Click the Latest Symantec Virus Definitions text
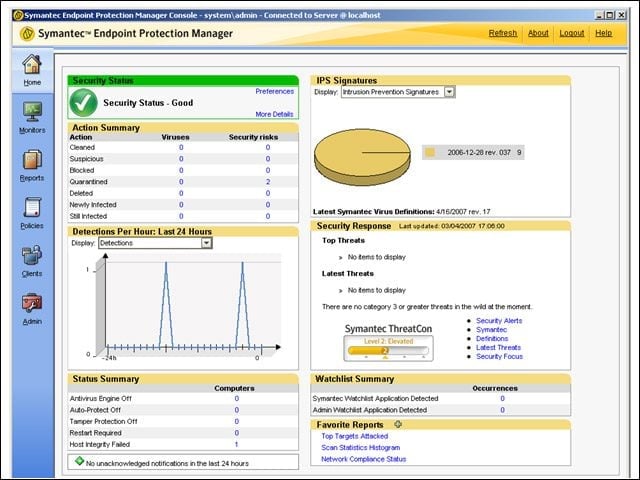This screenshot has width=640, height=480. [x=402, y=211]
